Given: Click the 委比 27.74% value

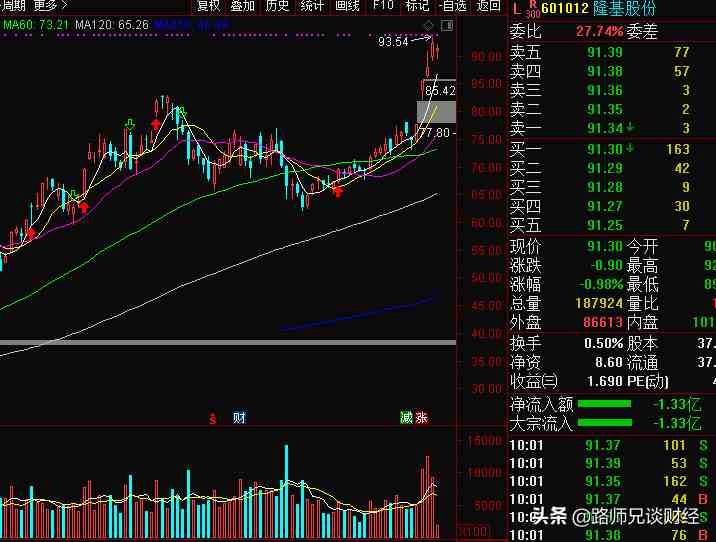Looking at the screenshot, I should (x=600, y=31).
